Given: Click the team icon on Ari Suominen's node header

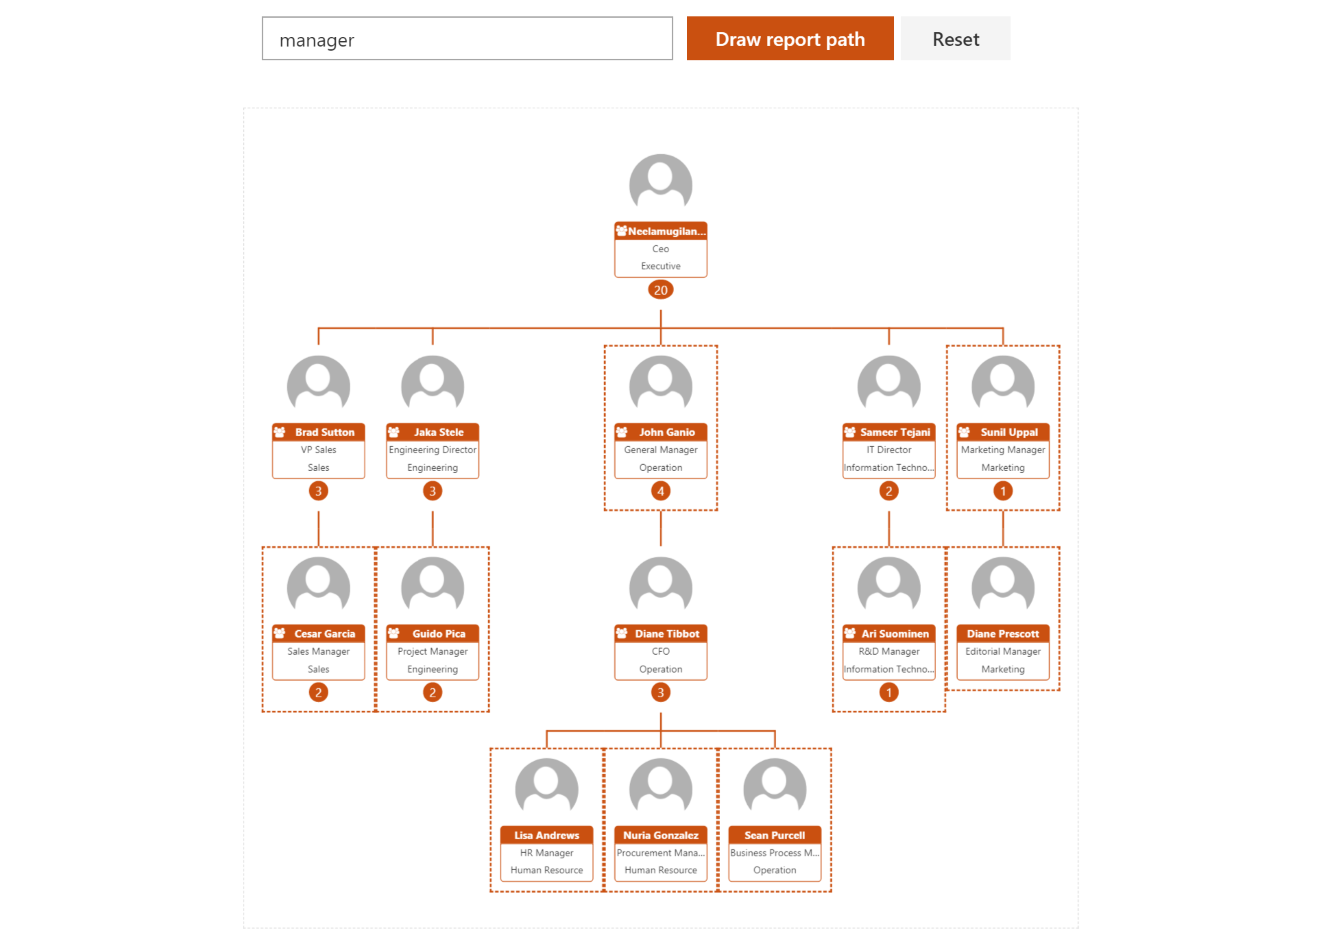Looking at the screenshot, I should click(850, 634).
